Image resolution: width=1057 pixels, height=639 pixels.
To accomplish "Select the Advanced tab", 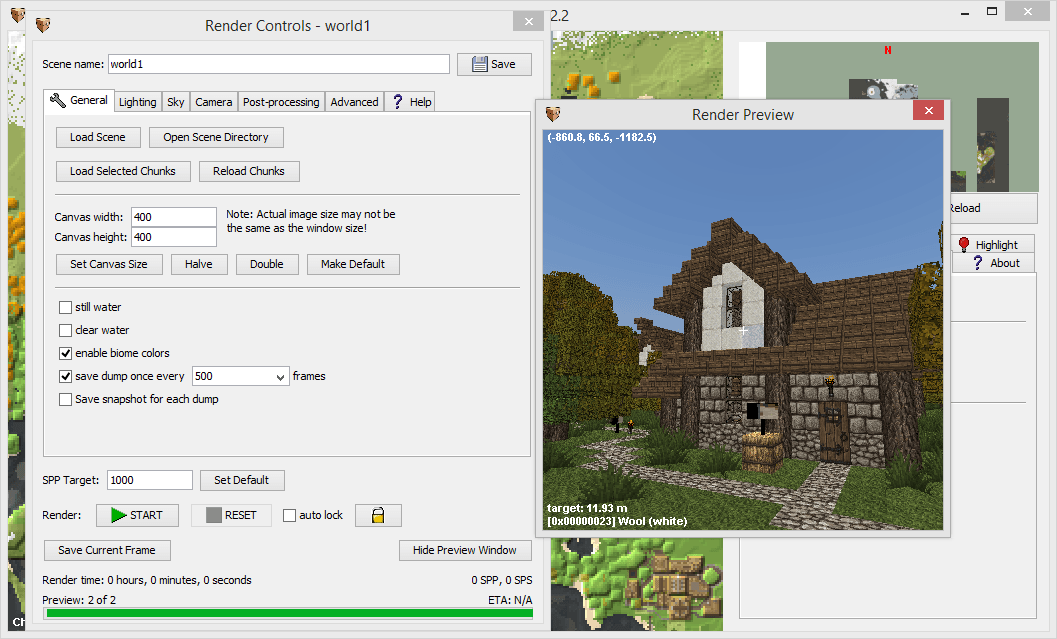I will pyautogui.click(x=355, y=102).
